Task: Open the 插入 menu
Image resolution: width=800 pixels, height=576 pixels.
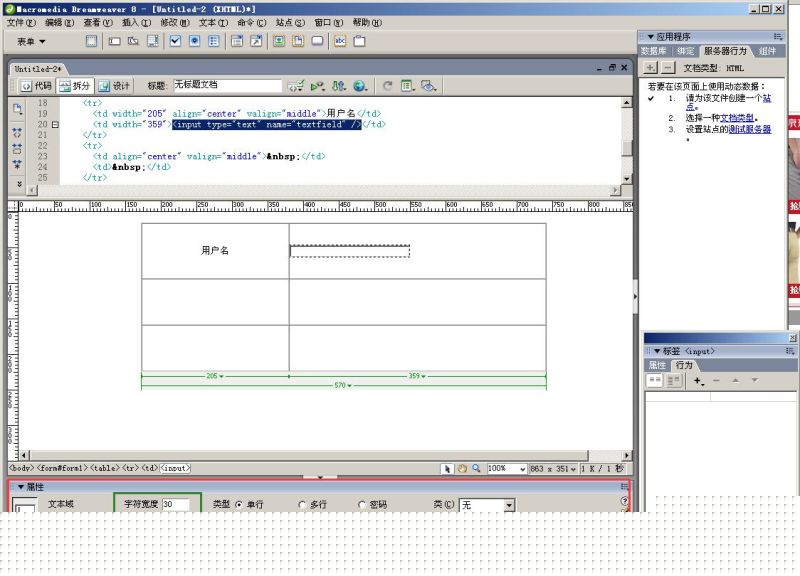Action: [x=136, y=22]
